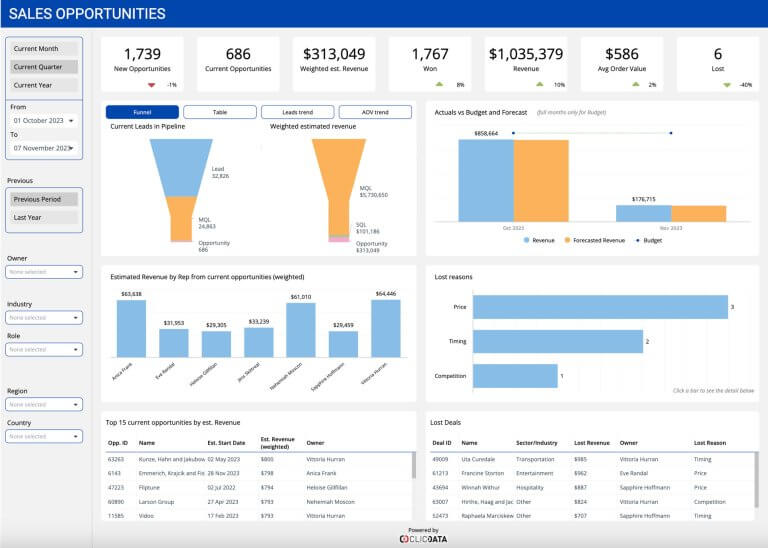Select Last Year as comparison period
The width and height of the screenshot is (768, 548).
click(x=43, y=217)
